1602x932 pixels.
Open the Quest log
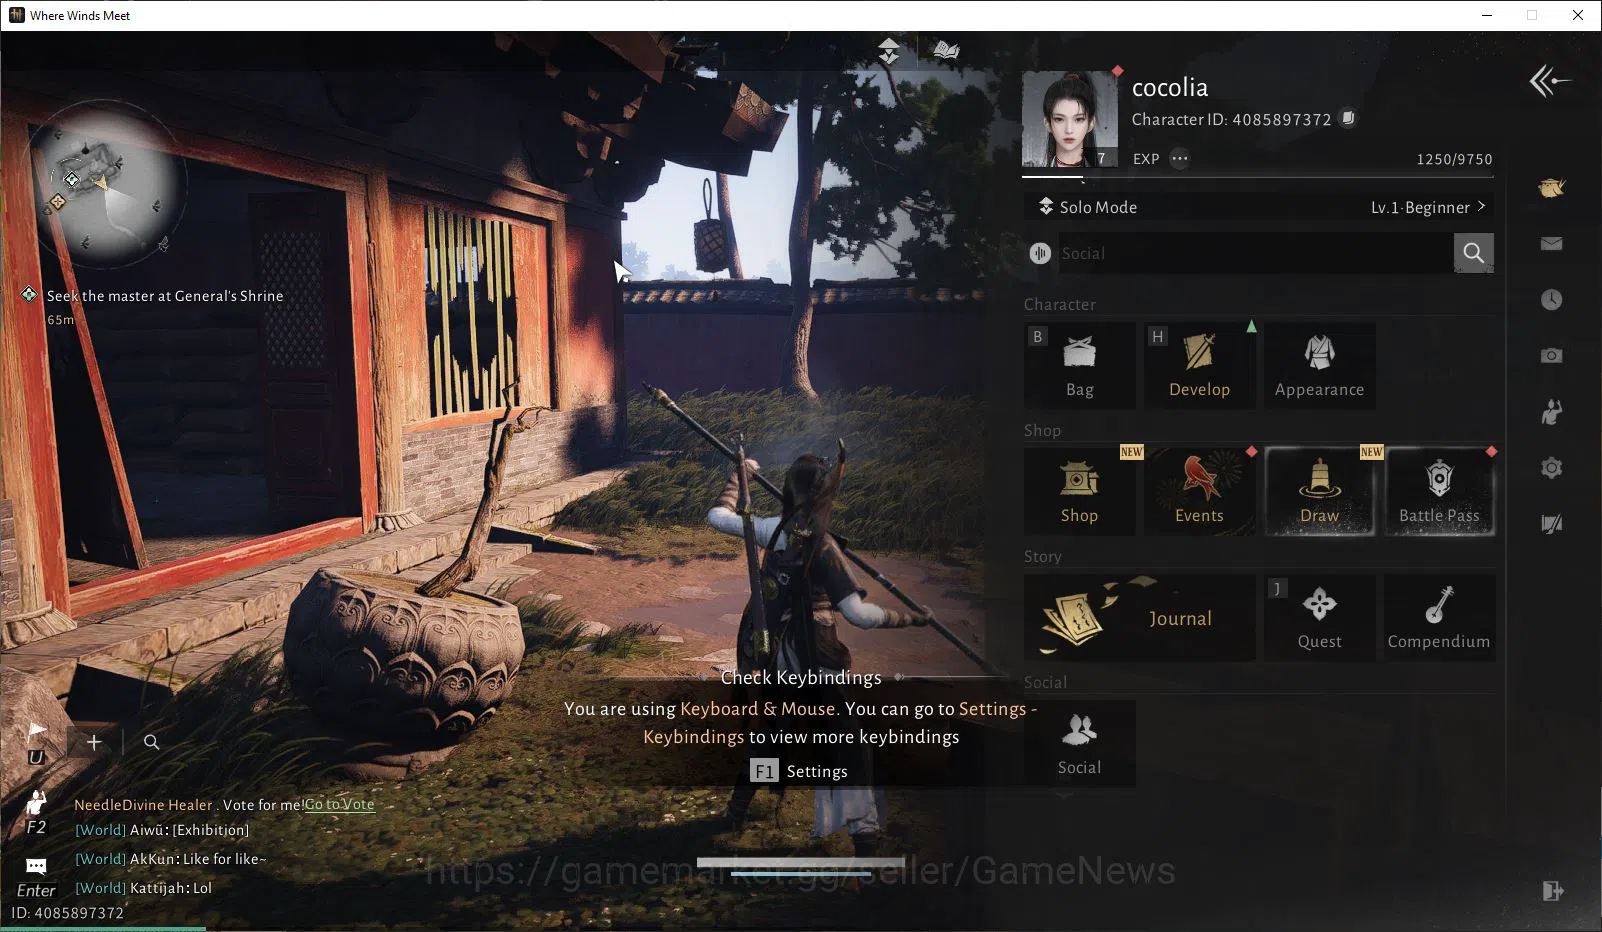pos(1320,617)
